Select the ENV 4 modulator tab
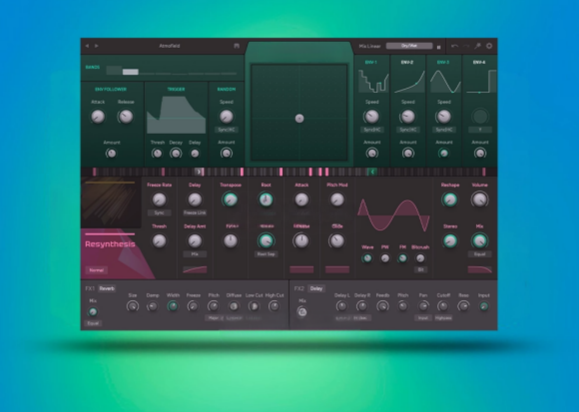This screenshot has height=412, width=579. pos(479,62)
